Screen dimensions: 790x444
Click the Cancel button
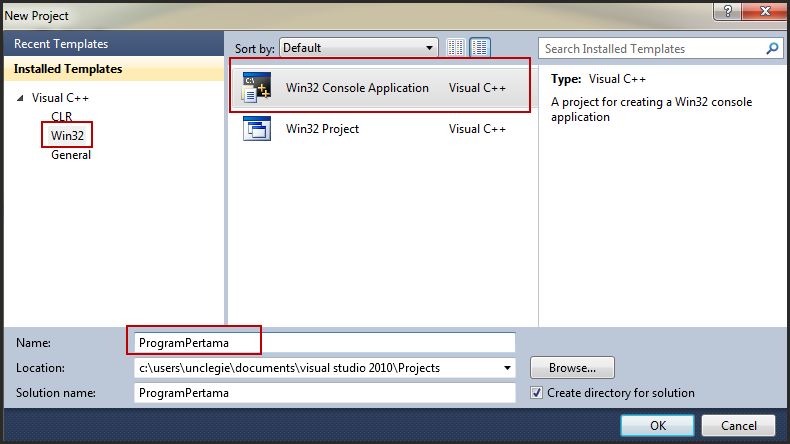coord(739,425)
